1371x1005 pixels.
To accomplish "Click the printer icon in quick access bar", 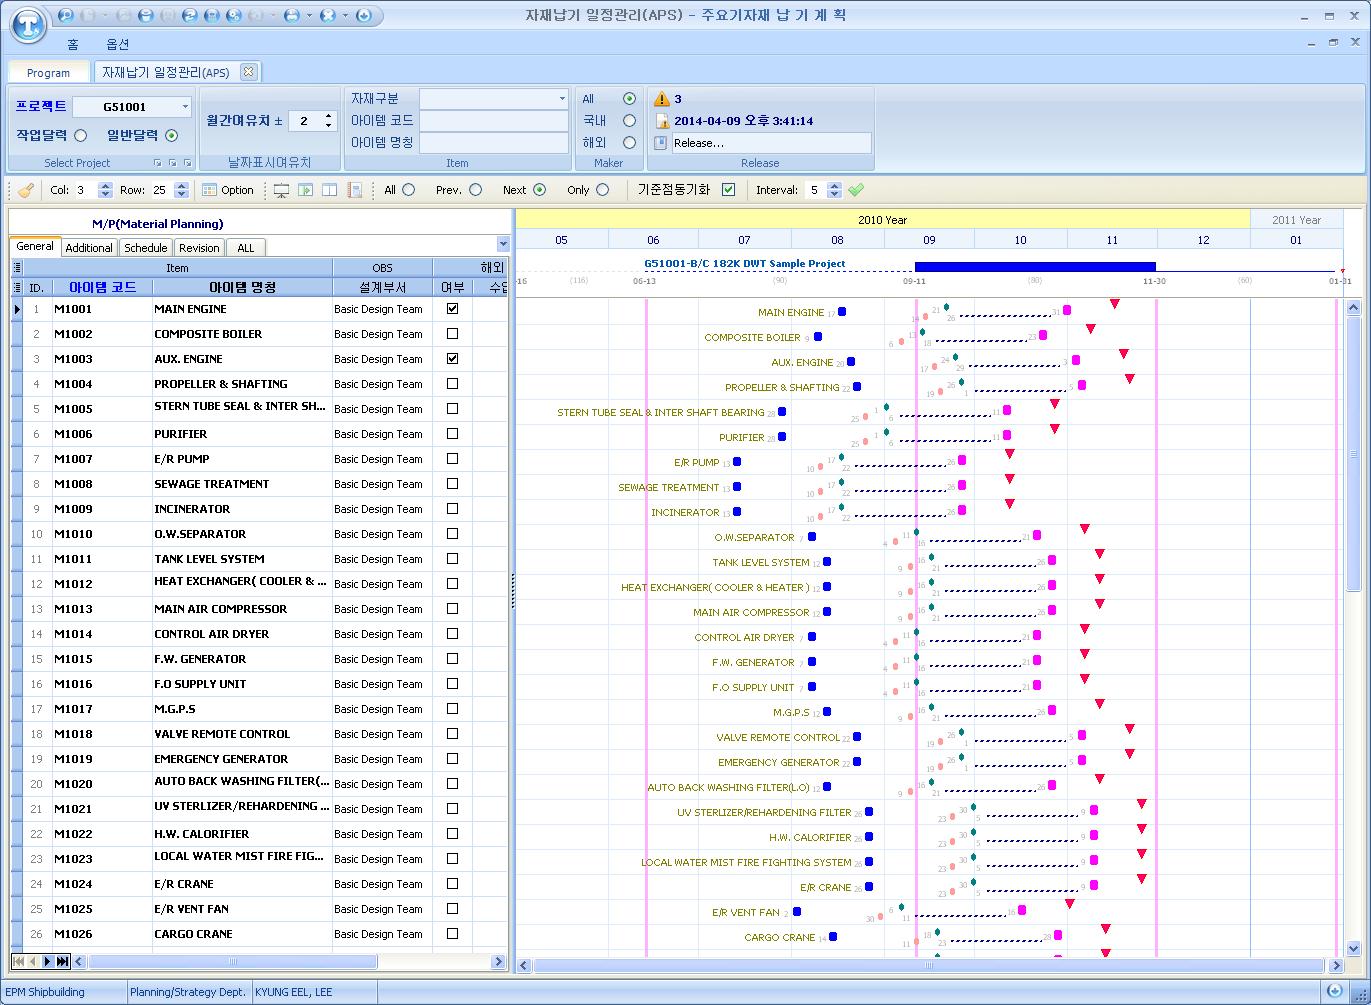I will point(291,15).
